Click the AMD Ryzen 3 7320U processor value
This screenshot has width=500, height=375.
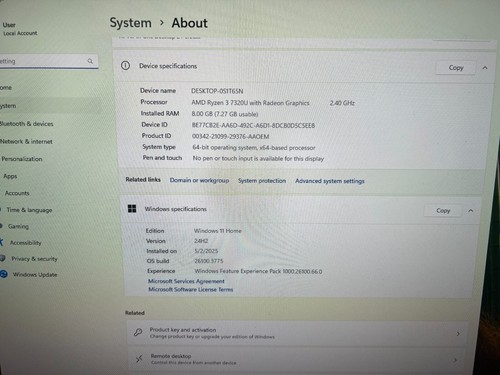[250, 103]
